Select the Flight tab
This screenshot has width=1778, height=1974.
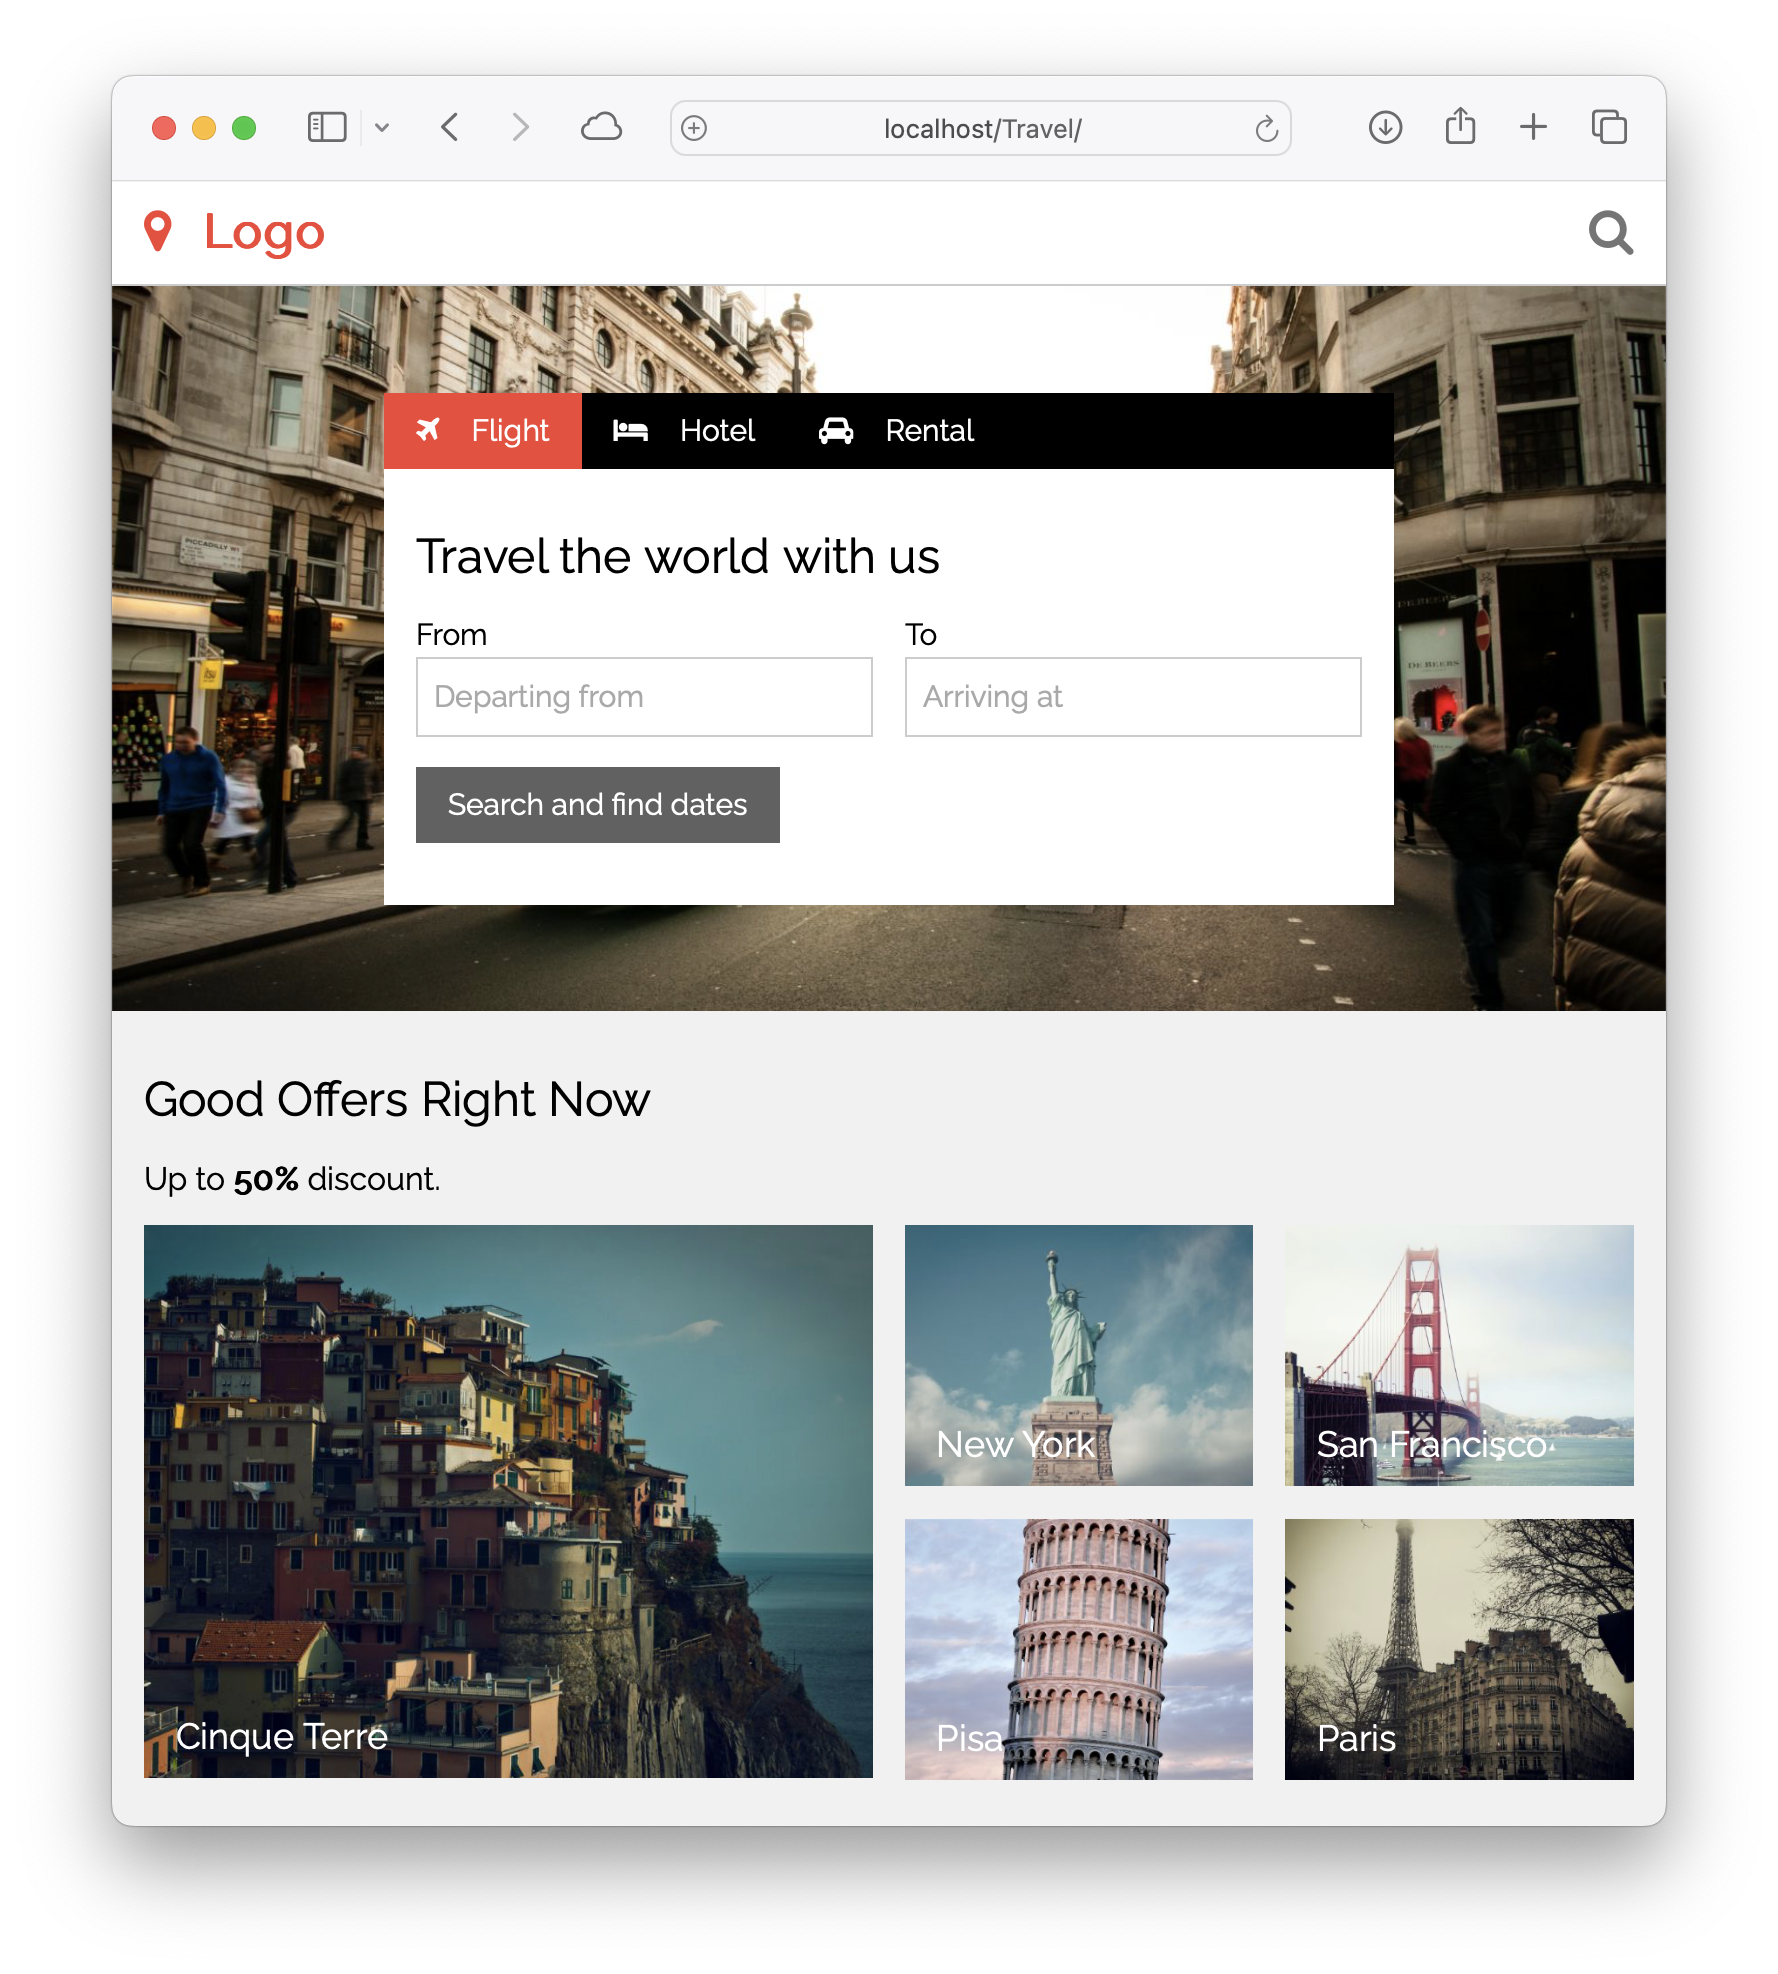click(x=483, y=431)
